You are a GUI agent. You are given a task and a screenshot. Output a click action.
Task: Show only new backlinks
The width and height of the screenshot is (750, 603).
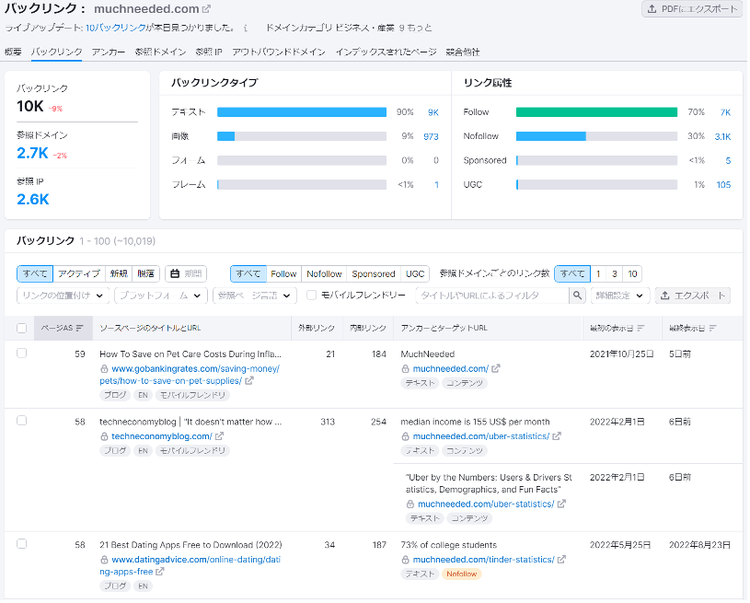tap(119, 274)
